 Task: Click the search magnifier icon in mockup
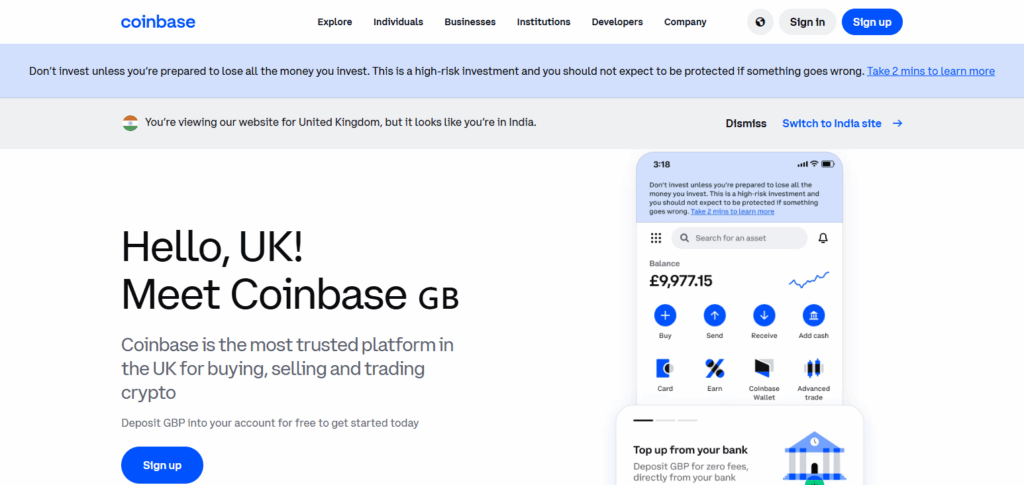coord(684,238)
